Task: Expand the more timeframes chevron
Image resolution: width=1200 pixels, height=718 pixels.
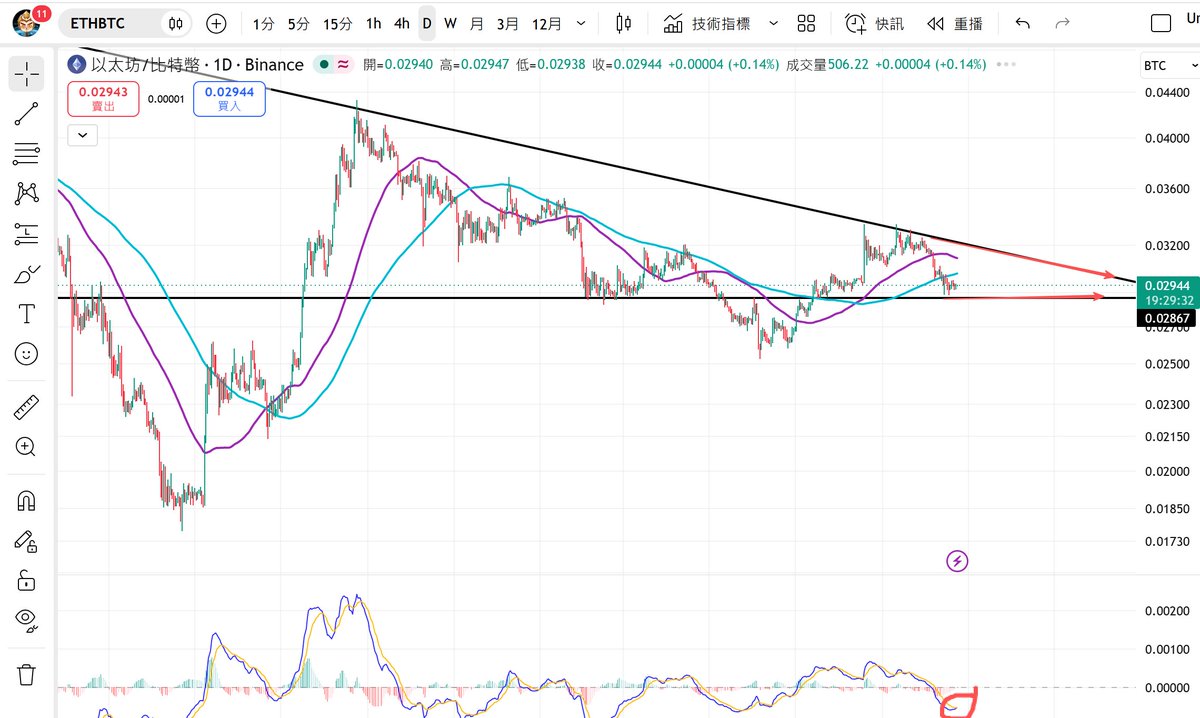Action: (x=581, y=23)
